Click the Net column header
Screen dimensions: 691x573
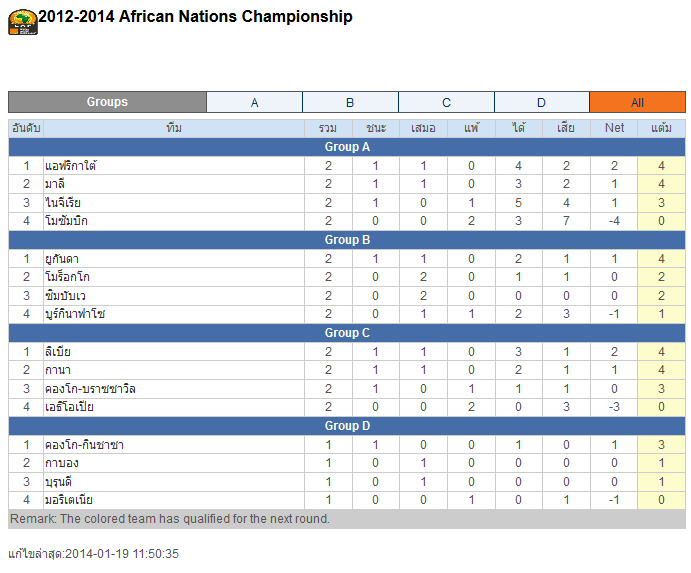(614, 128)
